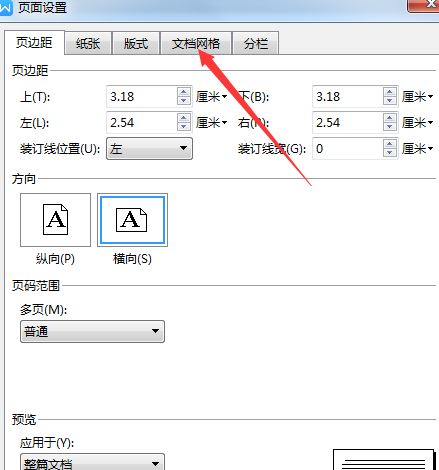Switch to the 纸张 tab

click(x=88, y=43)
